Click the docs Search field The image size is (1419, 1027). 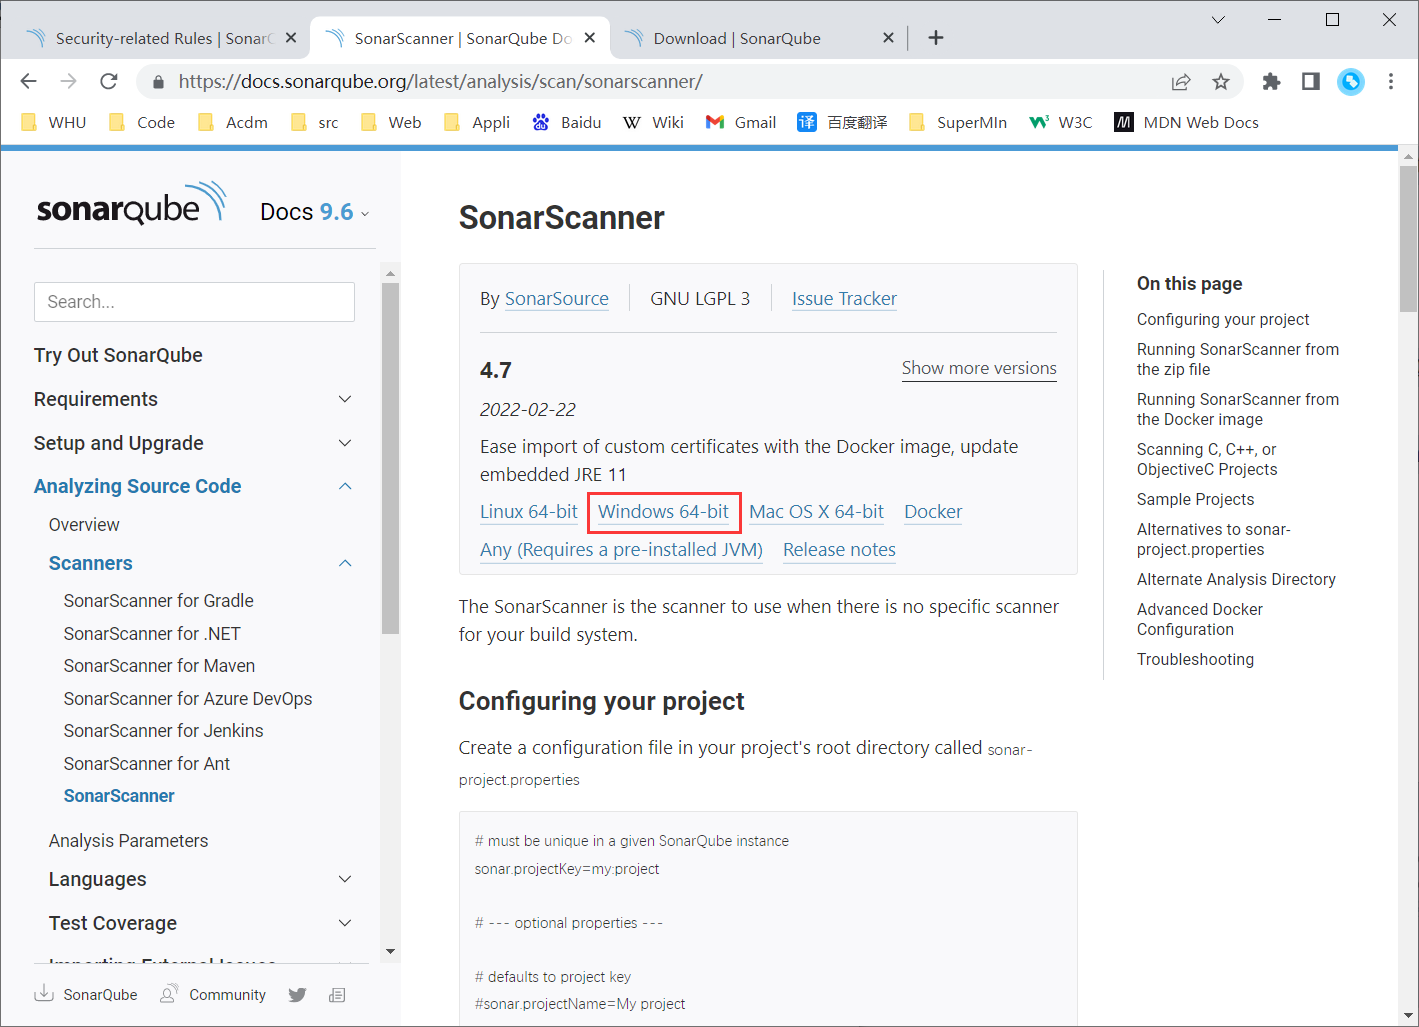click(x=194, y=302)
